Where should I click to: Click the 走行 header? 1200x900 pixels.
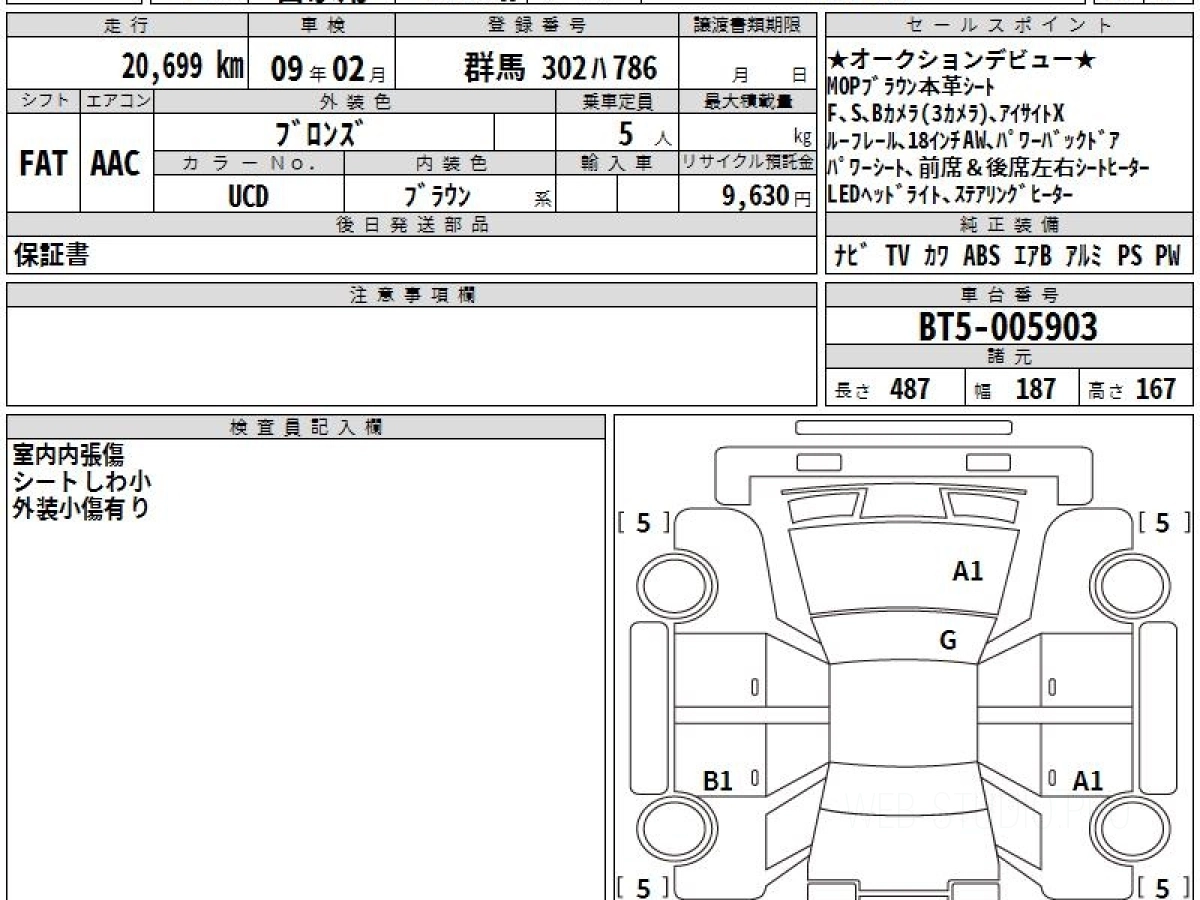126,27
